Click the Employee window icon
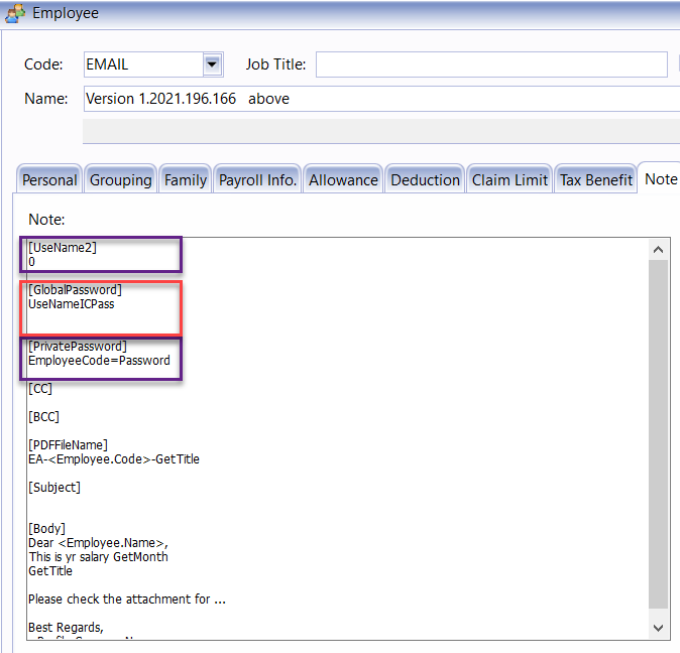This screenshot has width=680, height=653. tap(15, 13)
